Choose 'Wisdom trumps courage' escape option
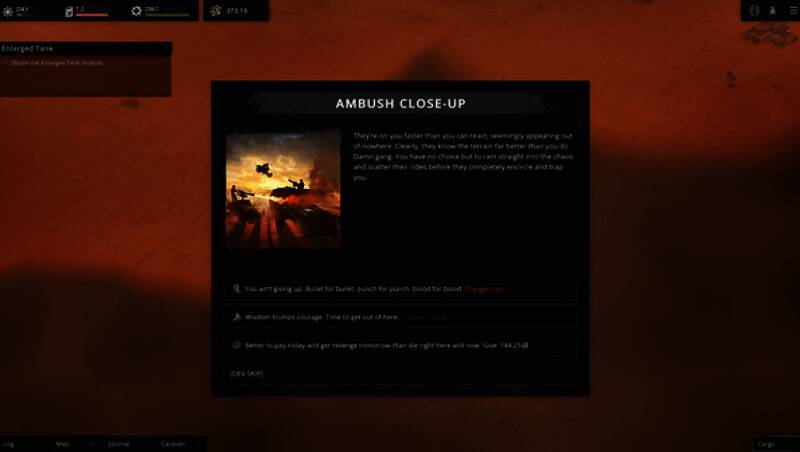The image size is (800, 452). 401,317
